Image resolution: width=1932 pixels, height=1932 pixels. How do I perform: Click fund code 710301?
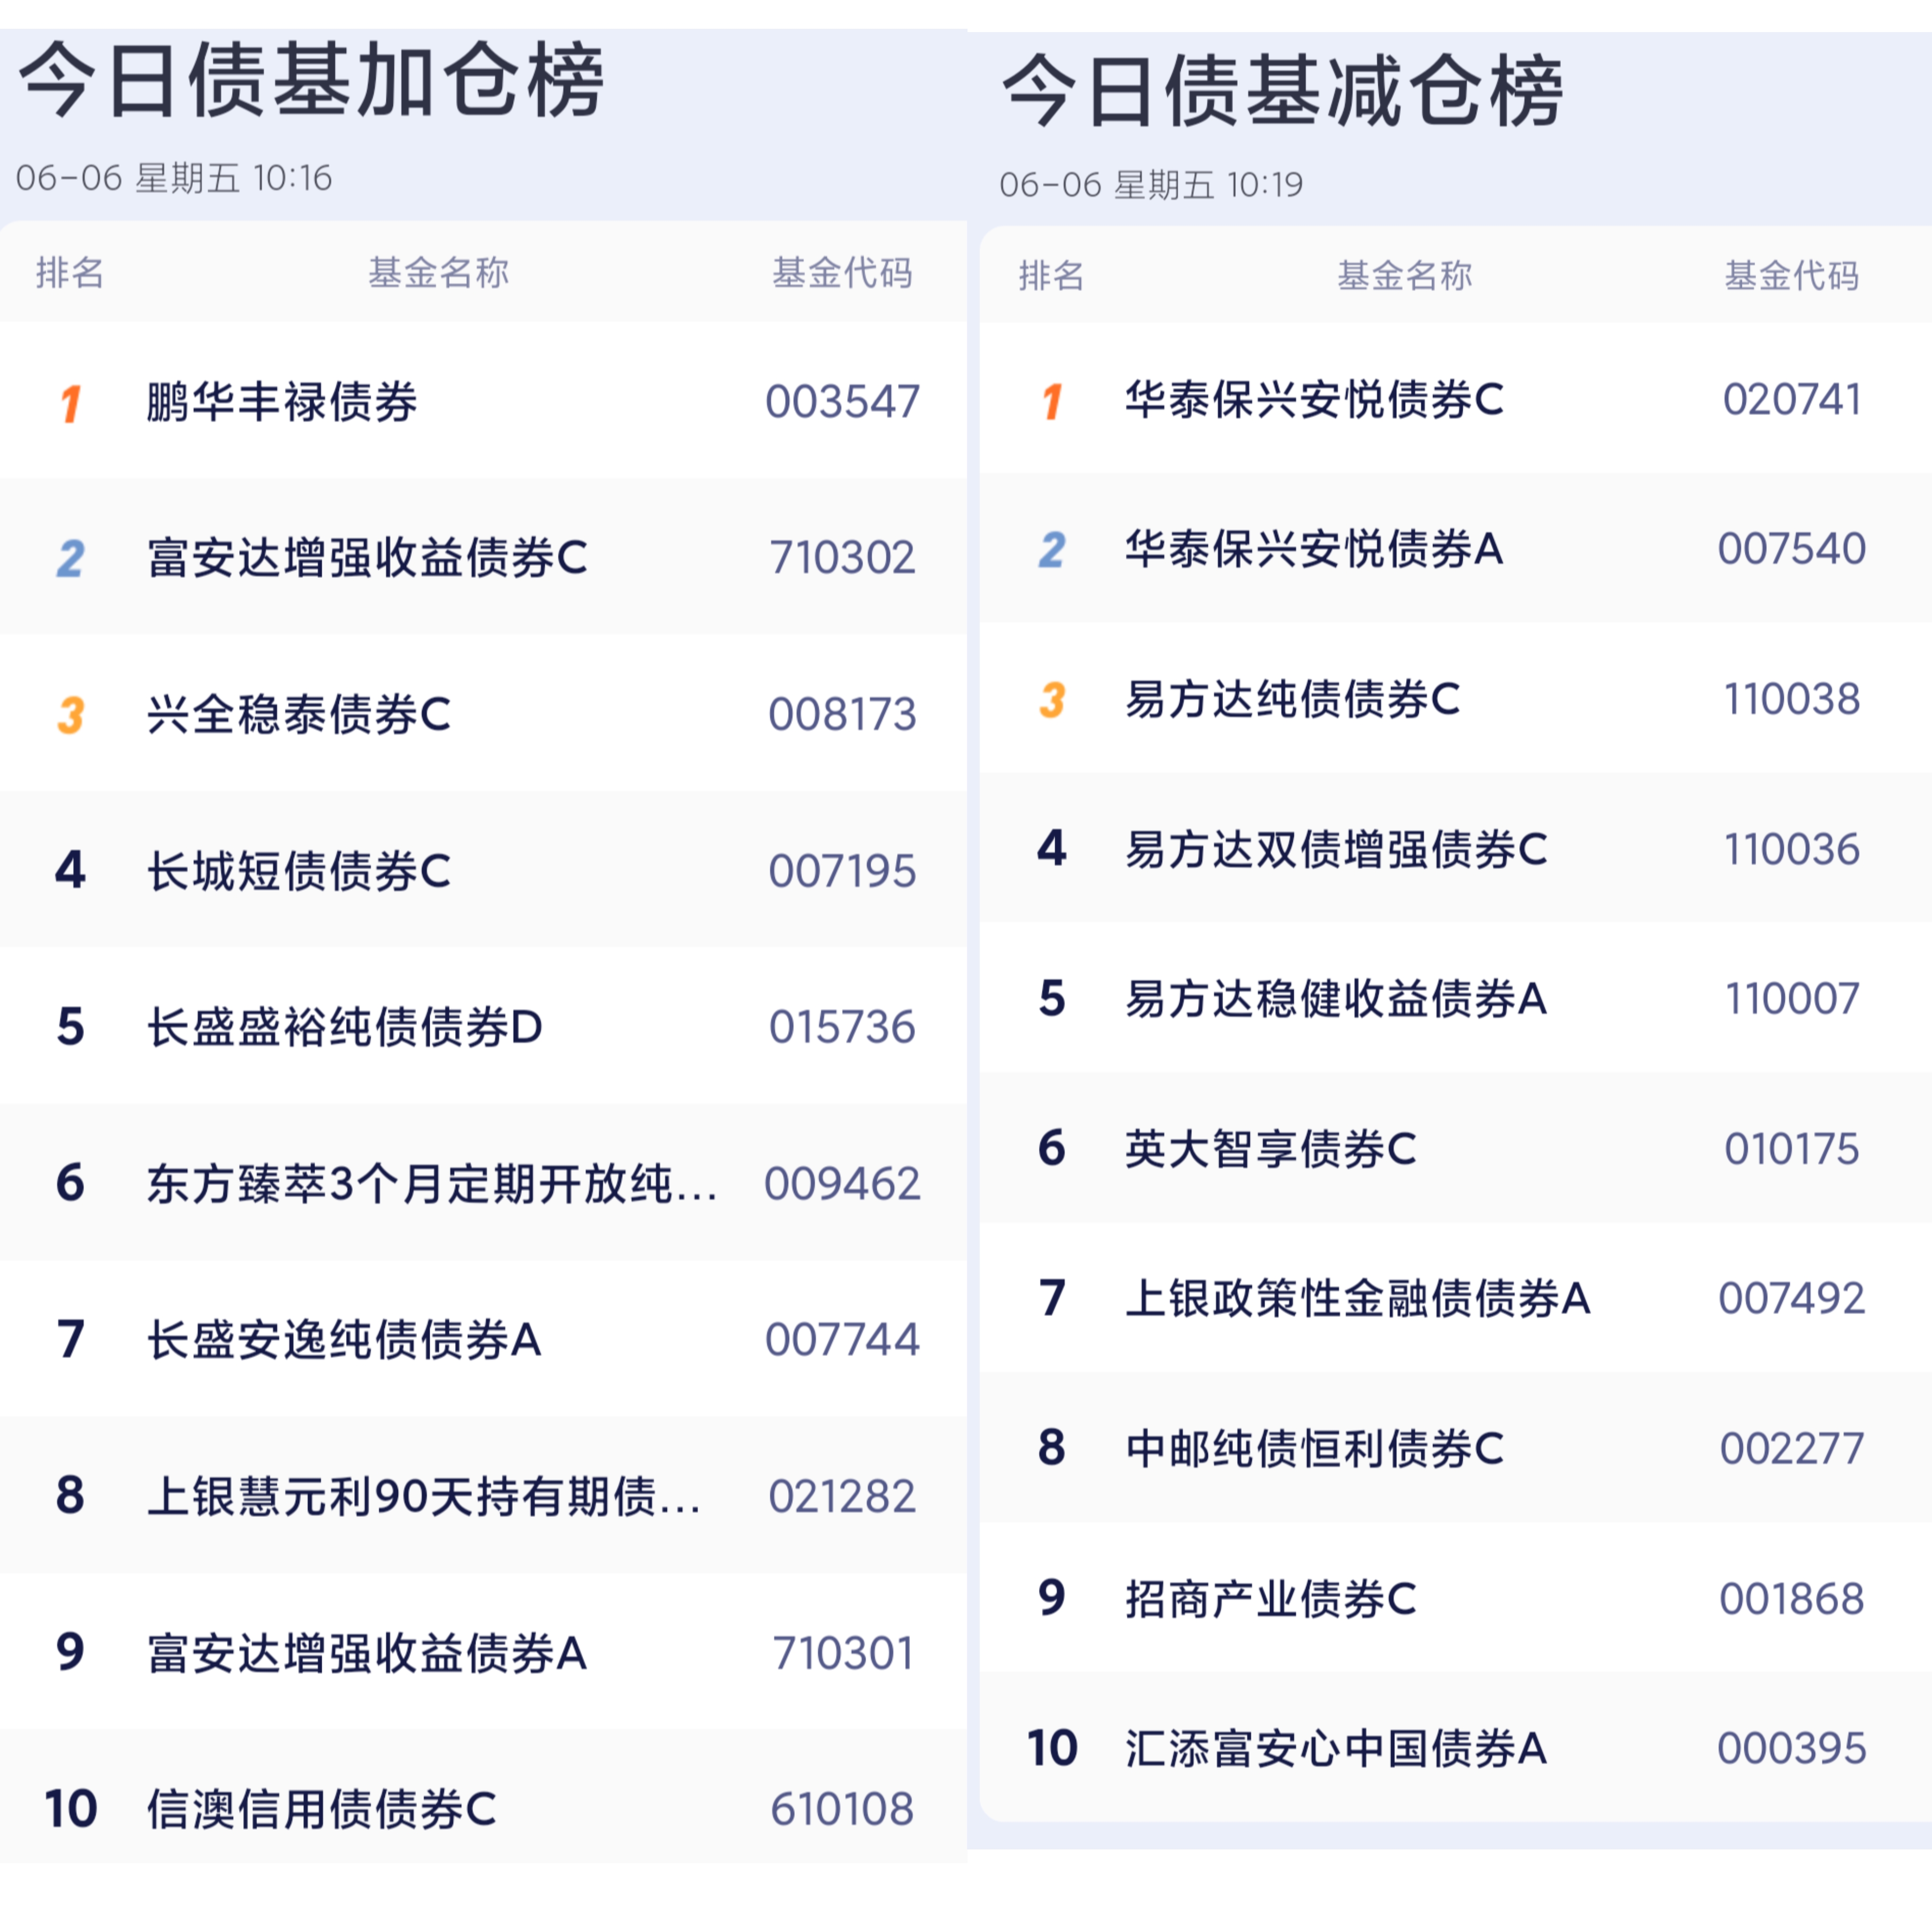(843, 1653)
